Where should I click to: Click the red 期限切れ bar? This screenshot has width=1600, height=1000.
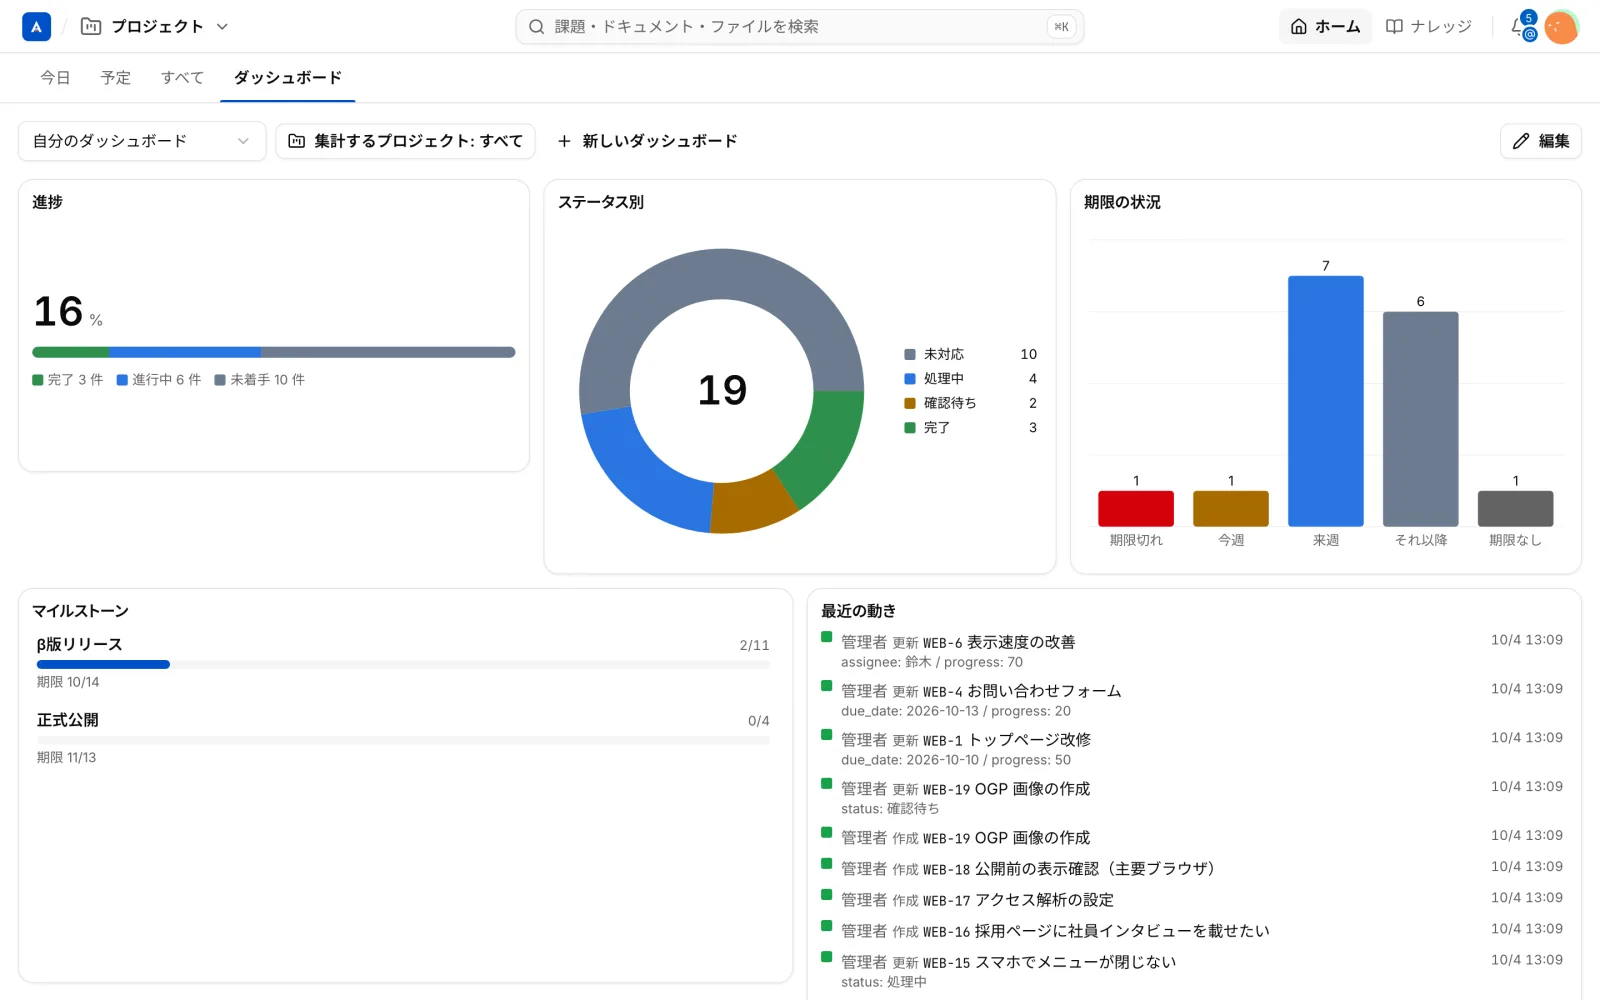click(x=1136, y=508)
